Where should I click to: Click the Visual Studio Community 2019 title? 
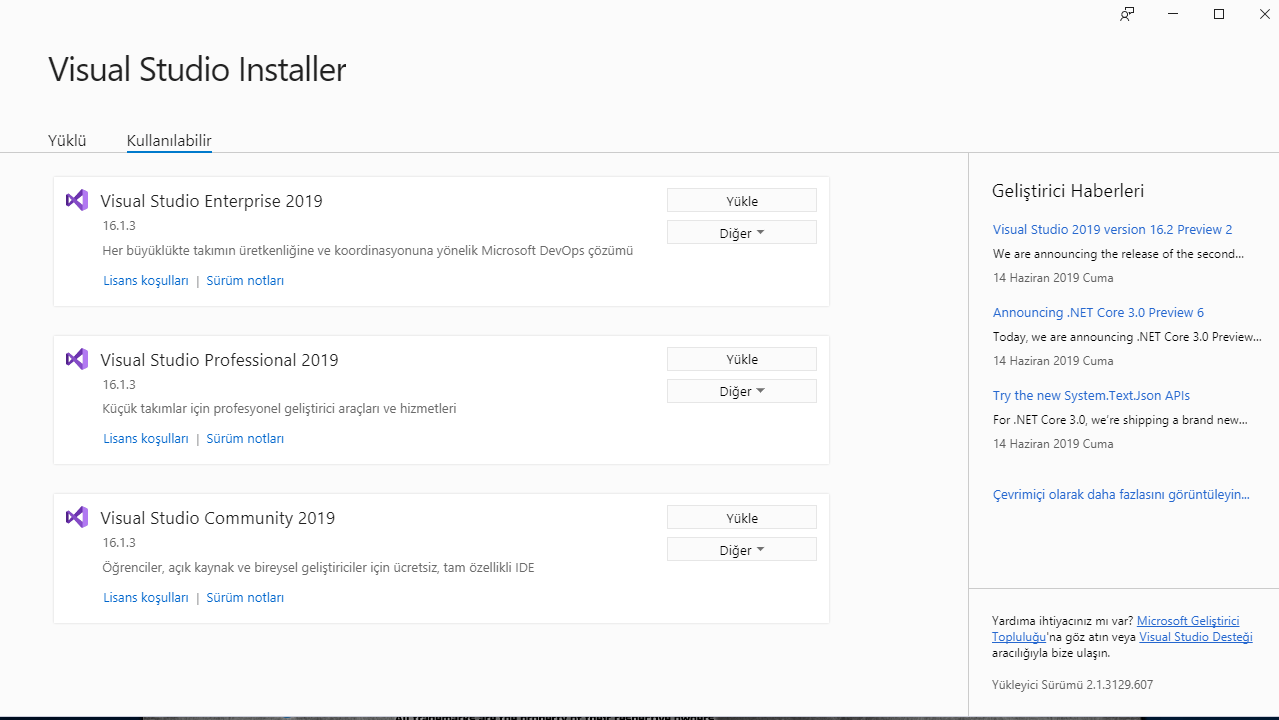tap(217, 518)
